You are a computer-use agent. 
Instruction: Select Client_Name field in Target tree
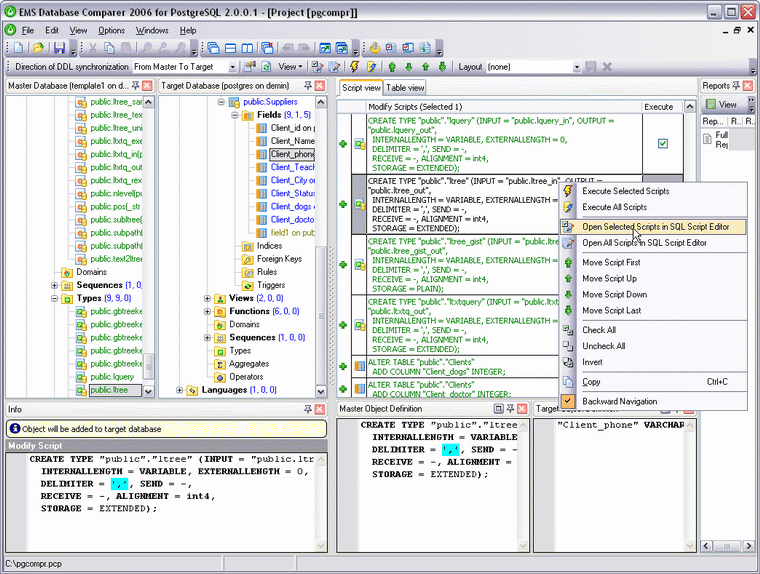coord(292,141)
